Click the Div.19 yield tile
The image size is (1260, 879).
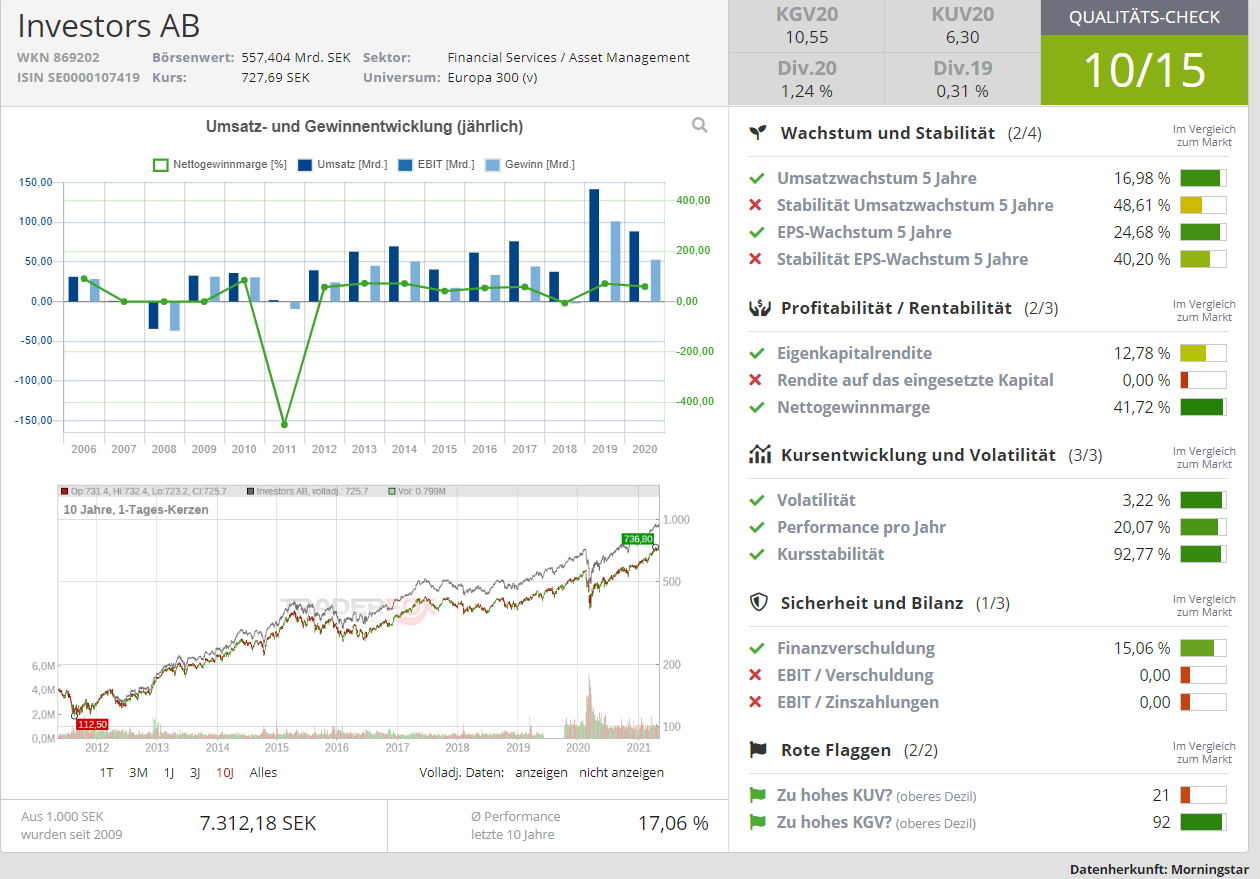point(962,79)
